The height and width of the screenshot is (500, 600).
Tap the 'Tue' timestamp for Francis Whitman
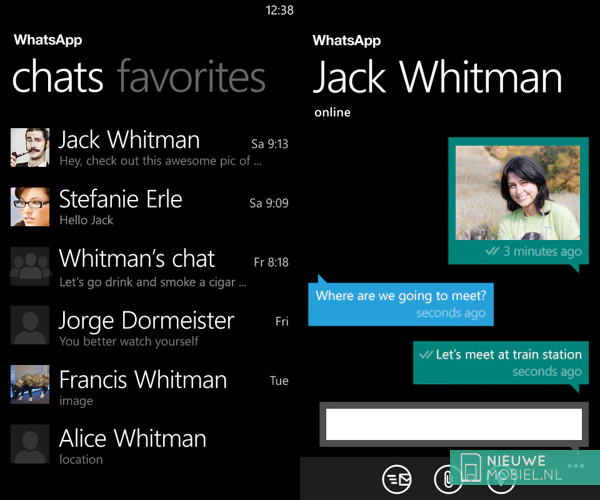pyautogui.click(x=279, y=381)
